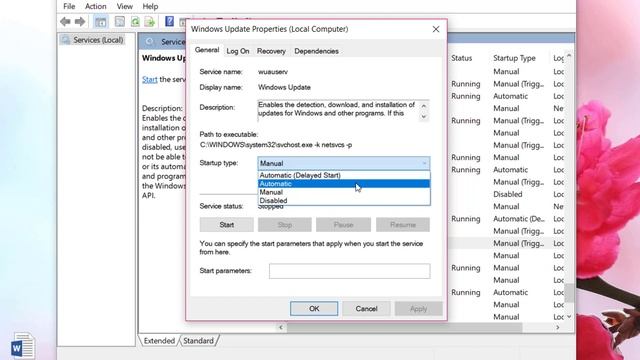The width and height of the screenshot is (640, 360).
Task: Click the vertical scrollbar thumb in Services
Action: click(x=569, y=292)
